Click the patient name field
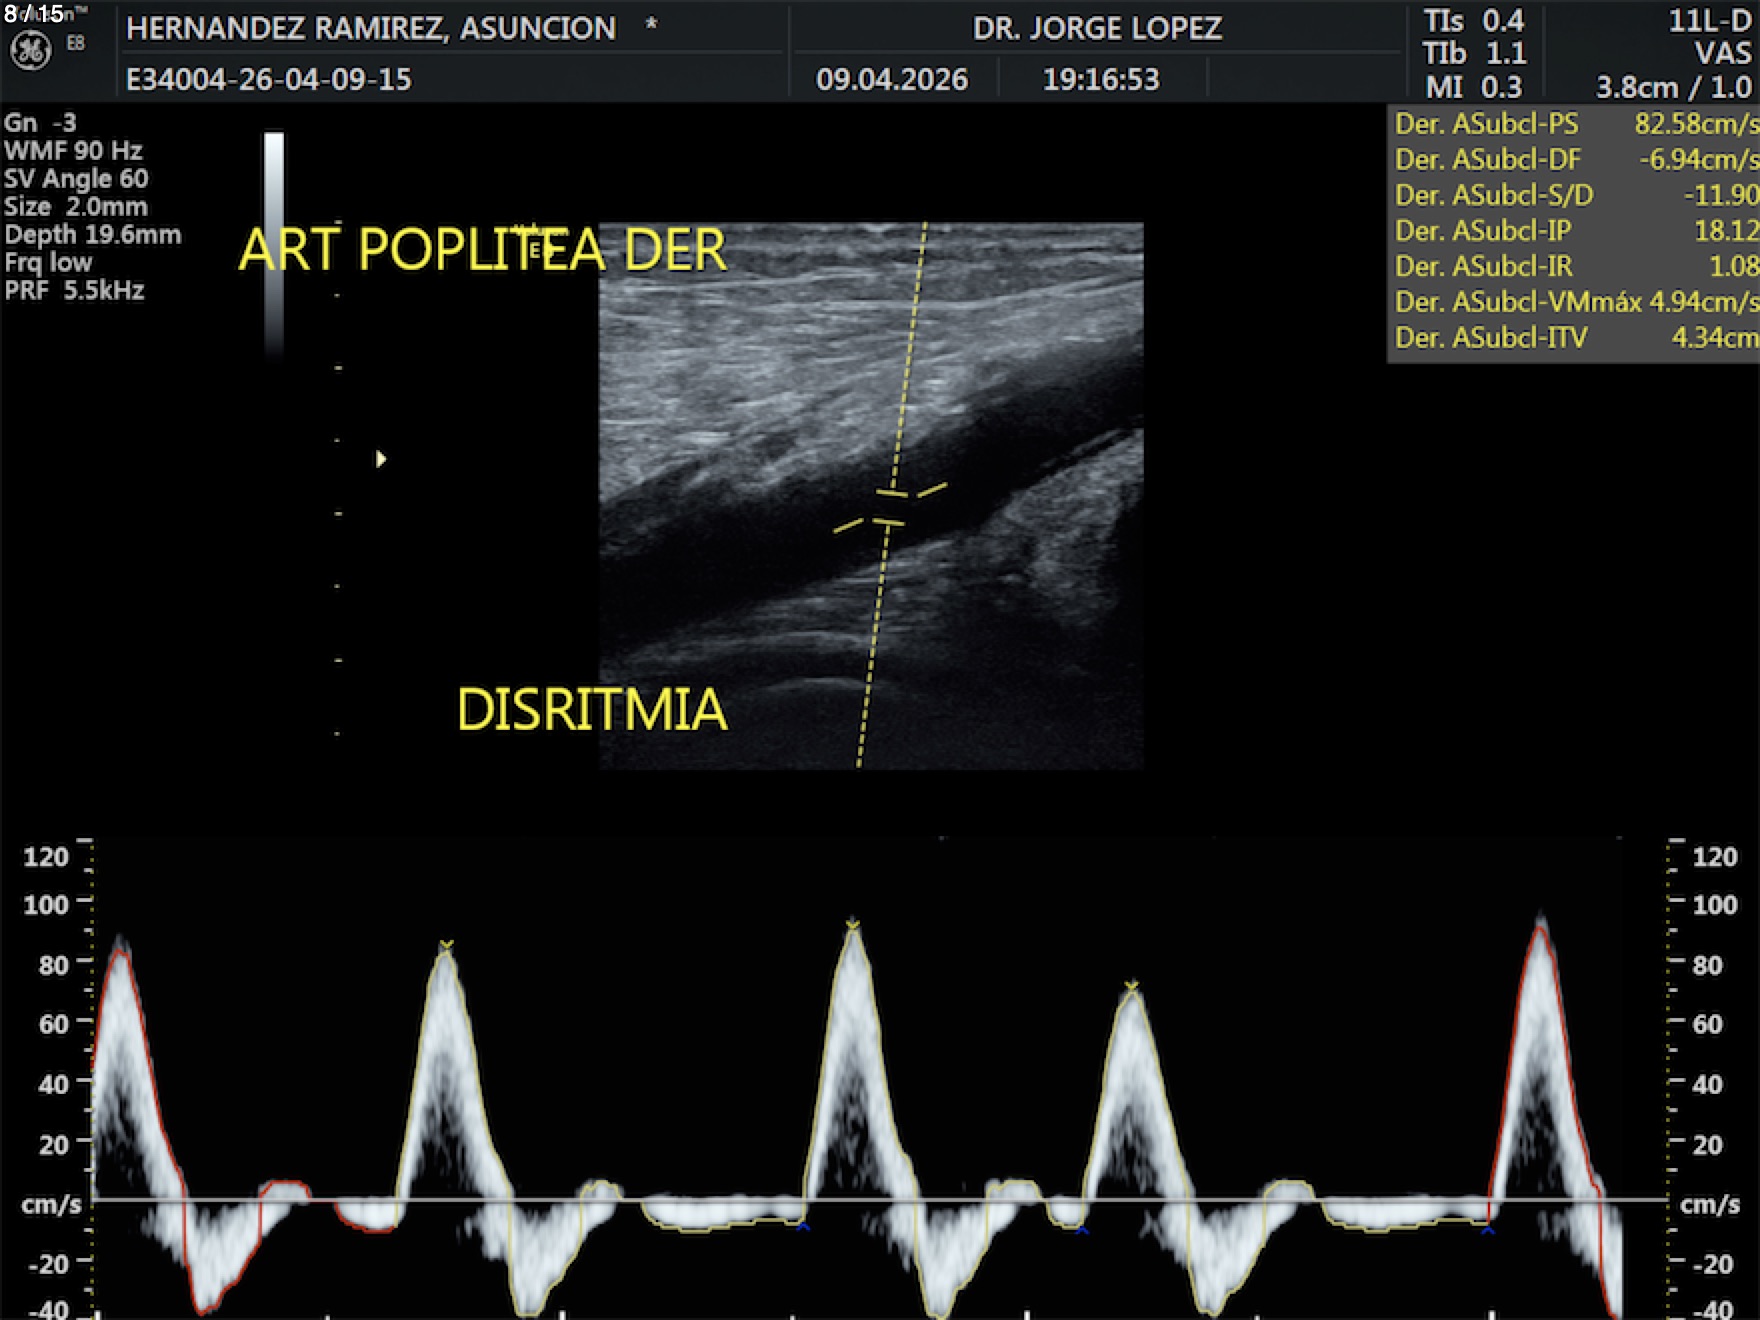Image resolution: width=1760 pixels, height=1320 pixels. click(371, 28)
